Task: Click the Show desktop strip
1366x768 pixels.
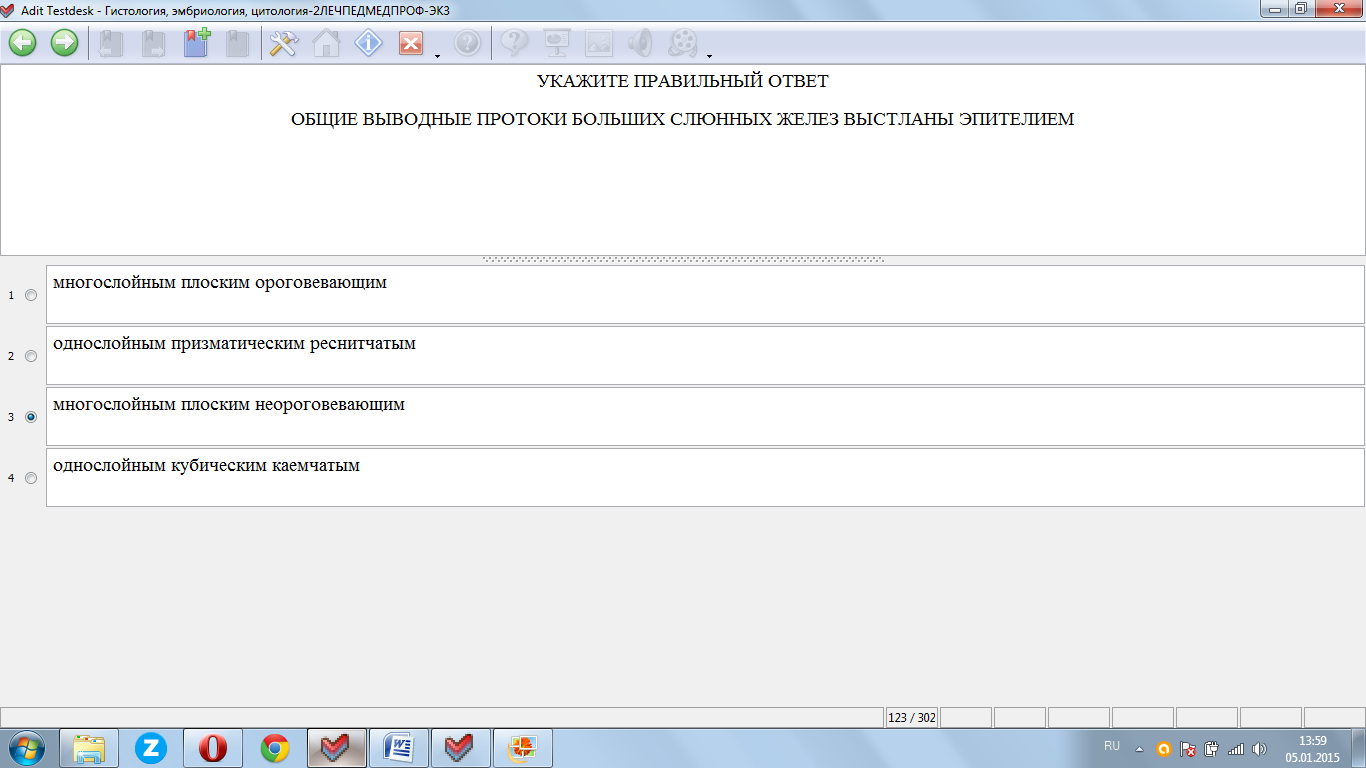Action: [1359, 748]
